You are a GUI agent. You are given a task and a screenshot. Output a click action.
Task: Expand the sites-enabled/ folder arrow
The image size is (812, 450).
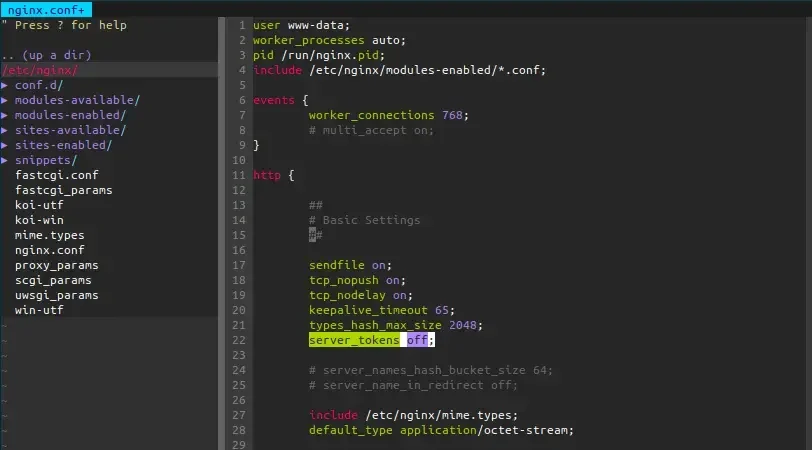pos(5,145)
